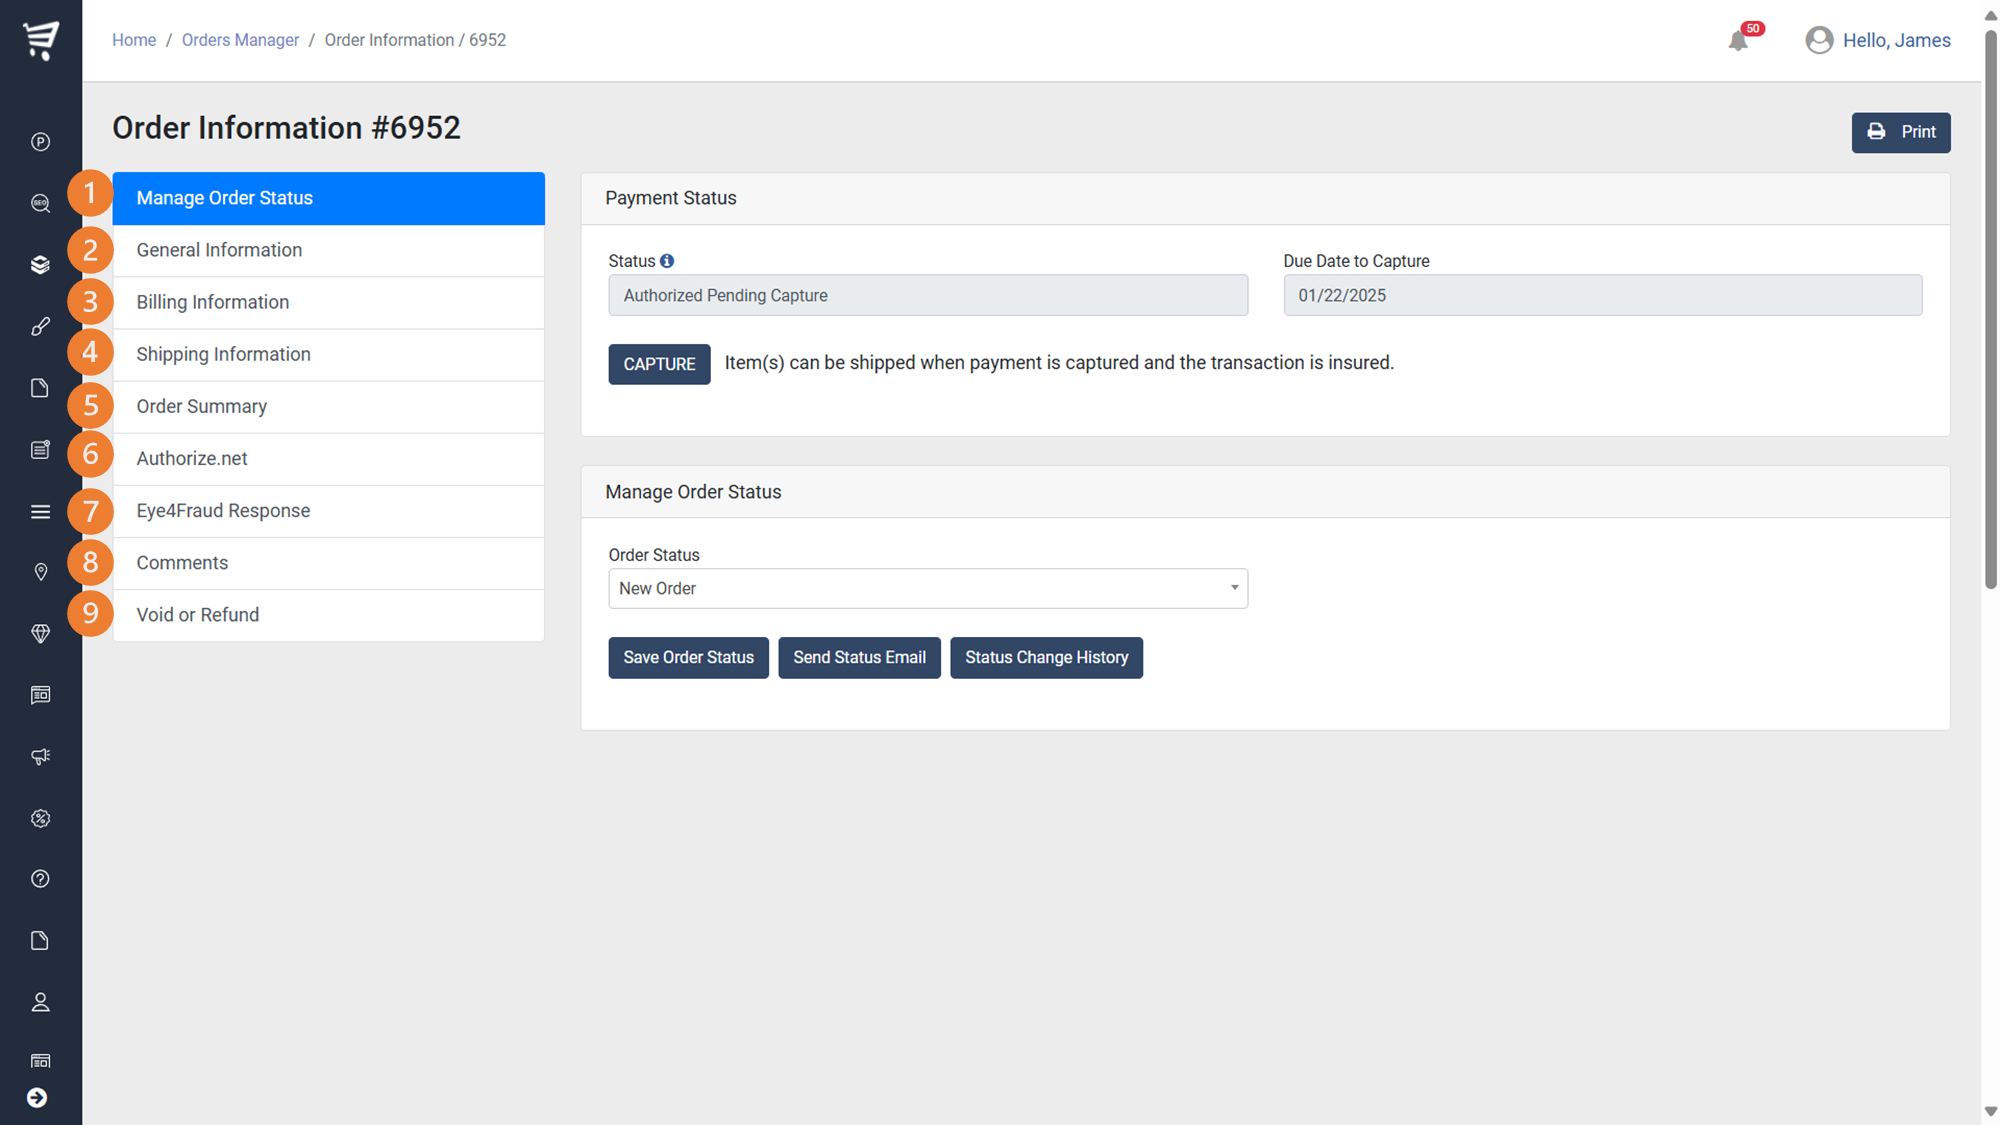
Task: Open the percent discount badge icon
Action: 40,818
